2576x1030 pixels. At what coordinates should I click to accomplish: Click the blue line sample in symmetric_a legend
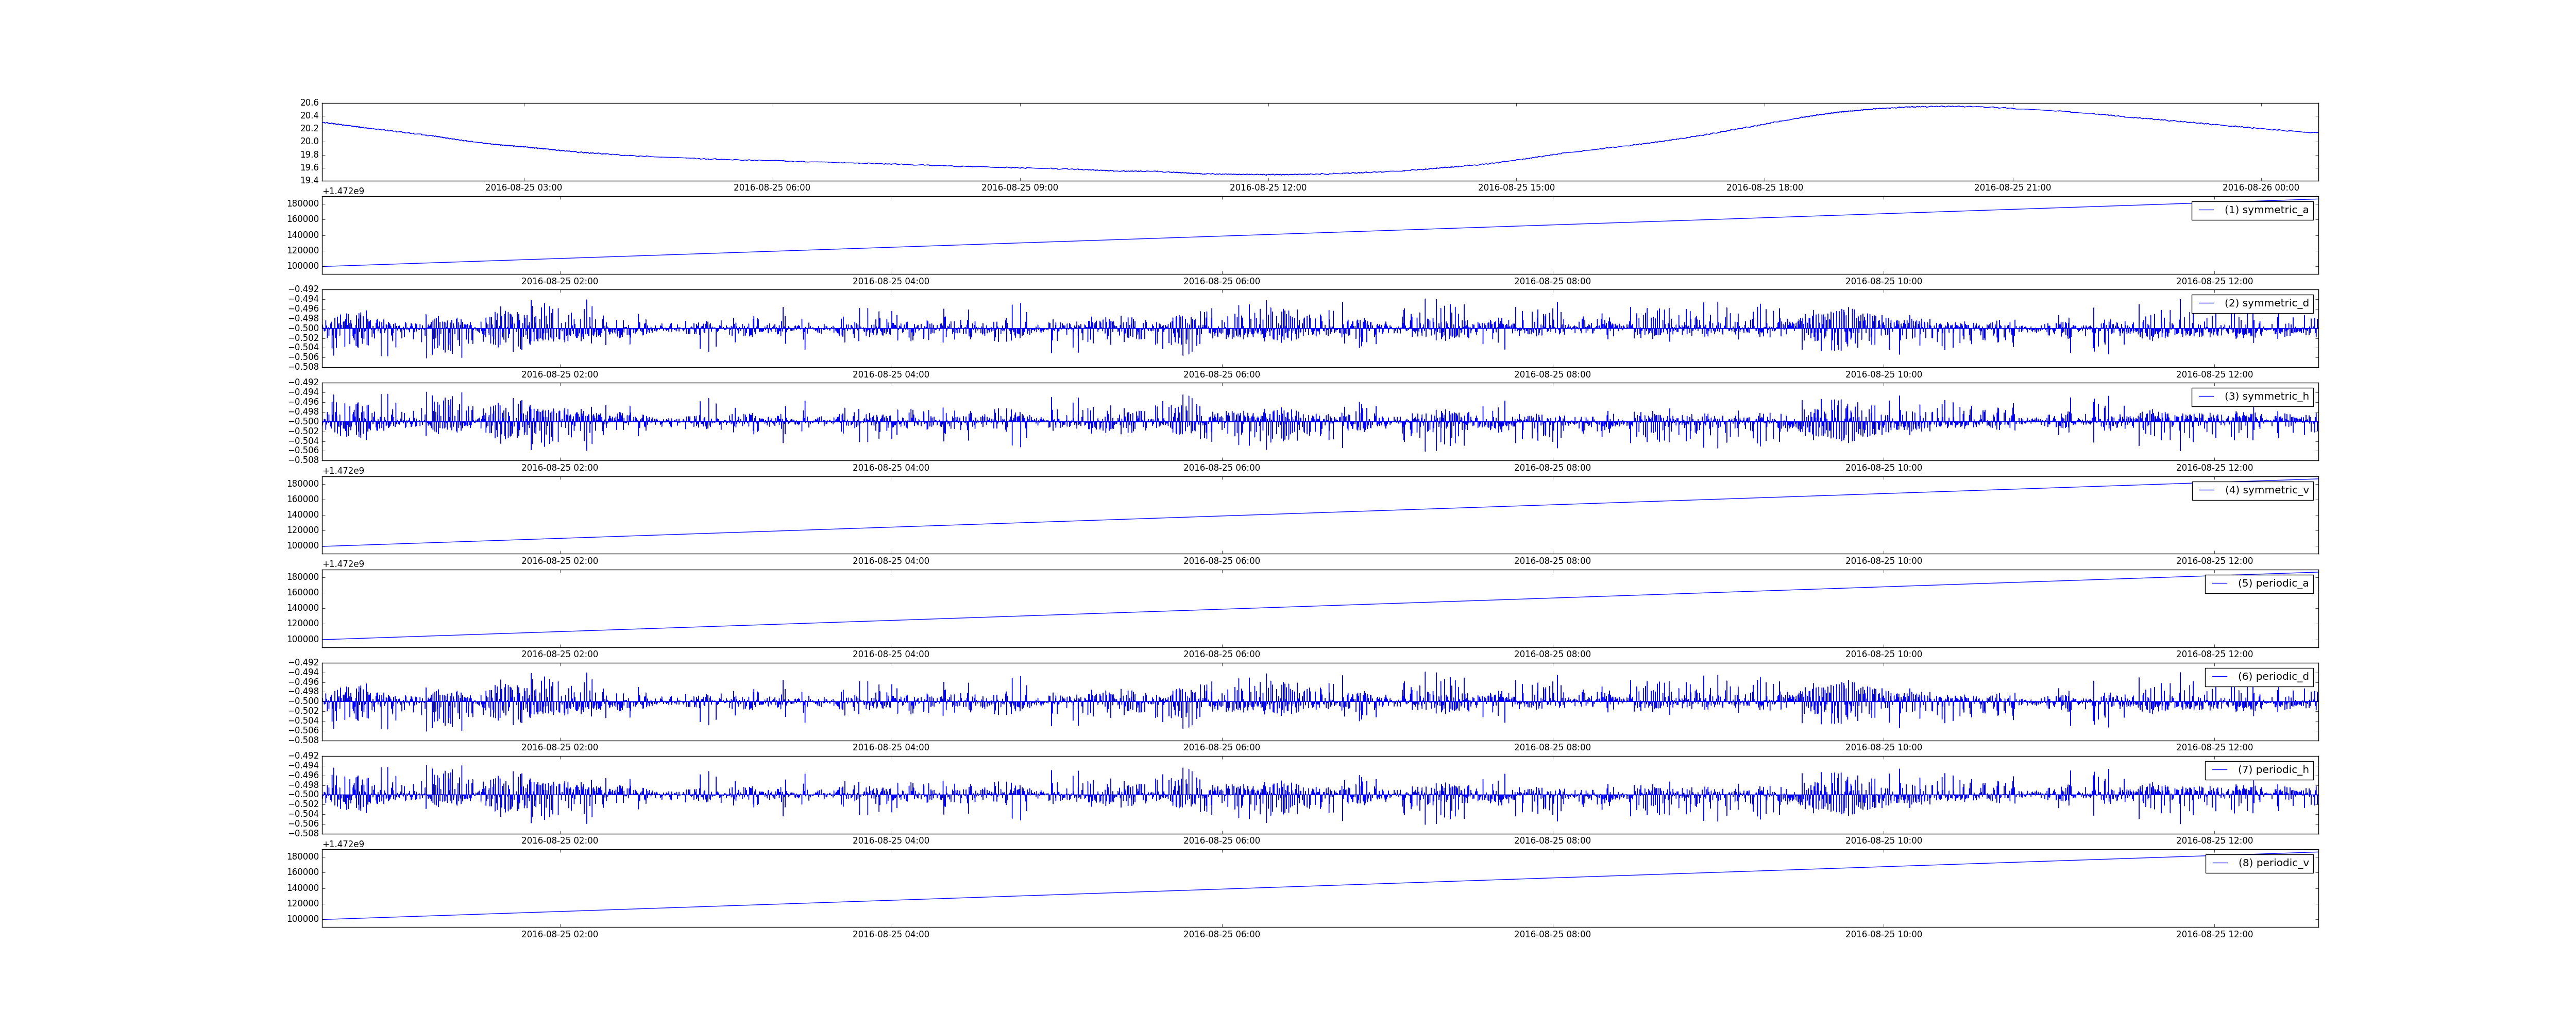point(2206,210)
